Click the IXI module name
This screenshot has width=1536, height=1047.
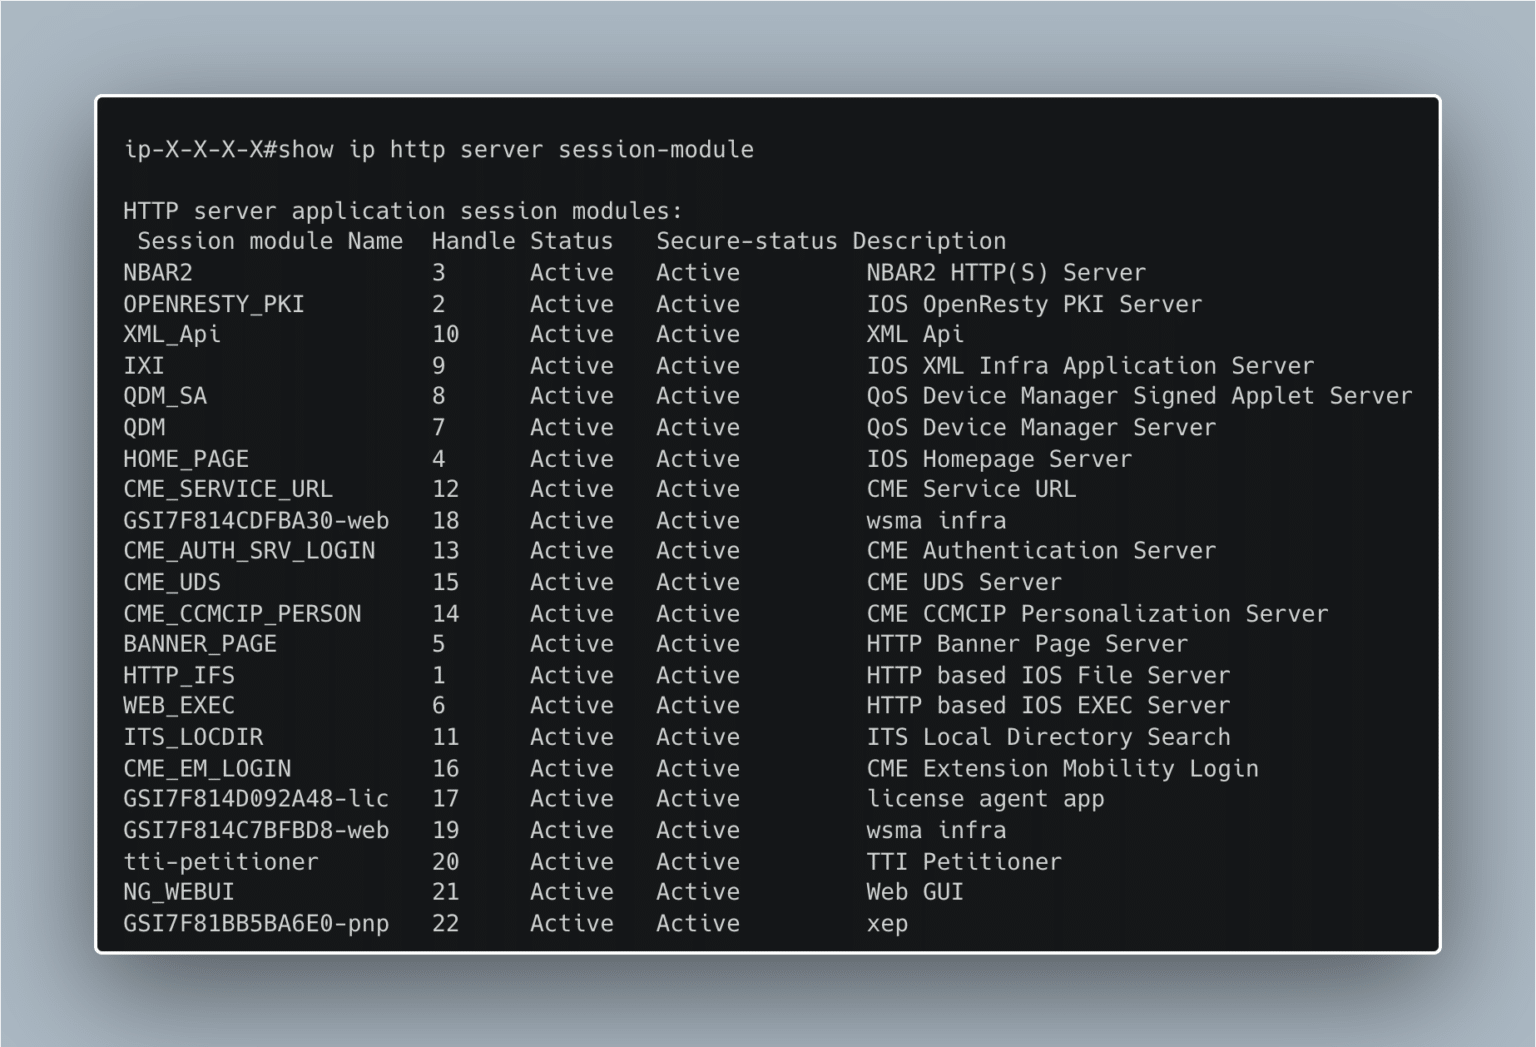[143, 366]
